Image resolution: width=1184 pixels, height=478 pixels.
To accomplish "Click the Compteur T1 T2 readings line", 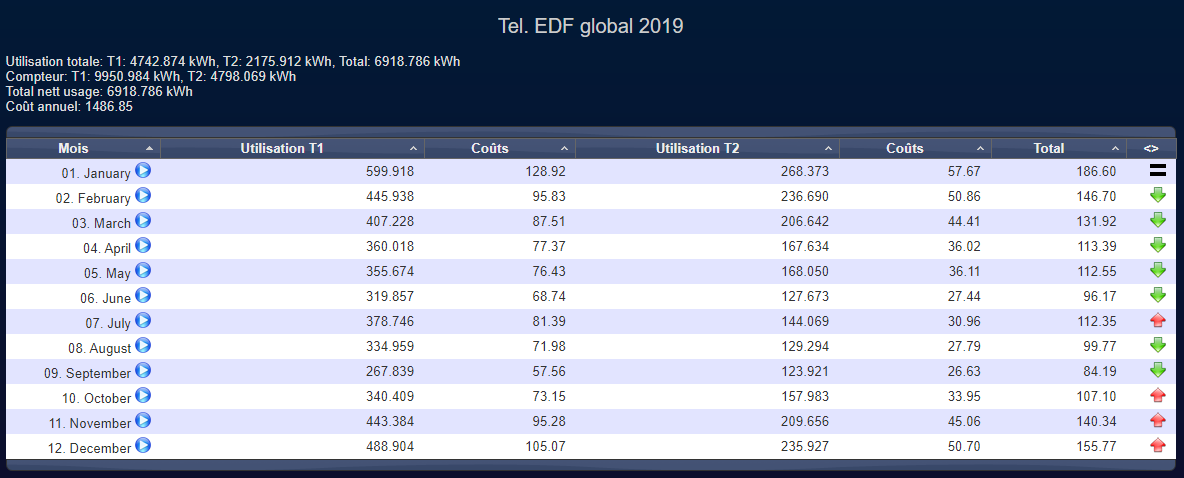I will coord(151,77).
